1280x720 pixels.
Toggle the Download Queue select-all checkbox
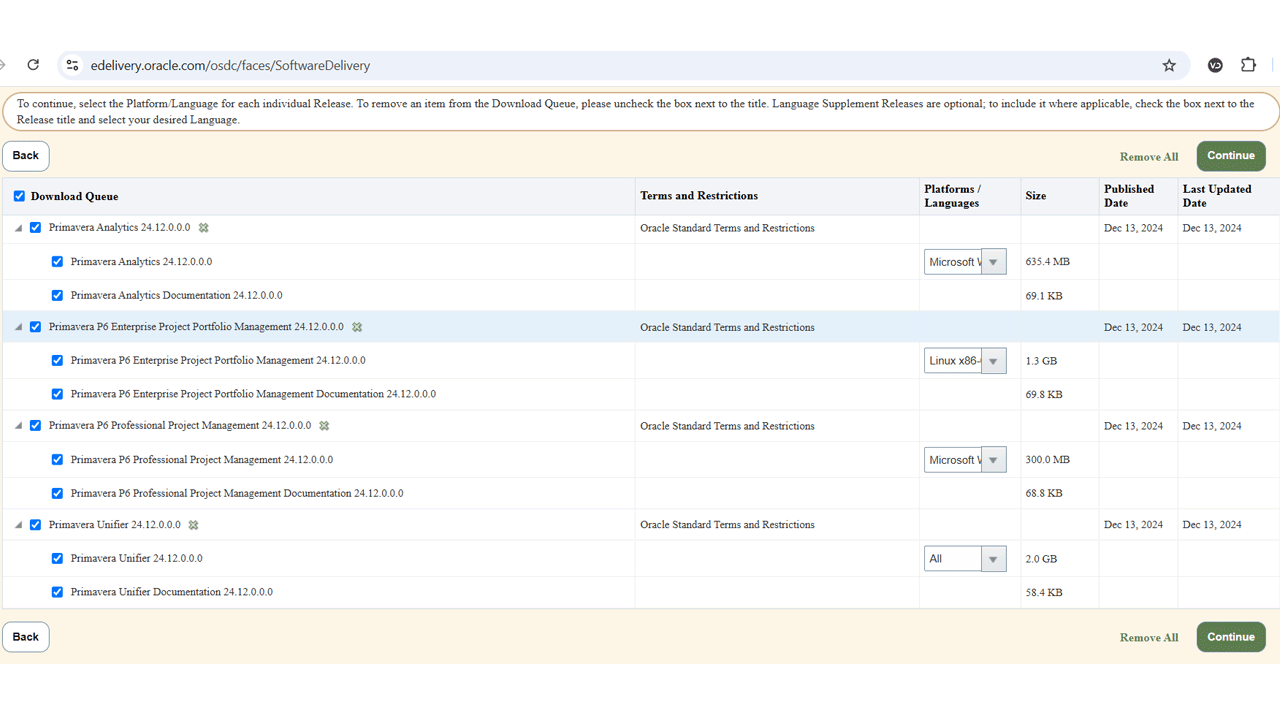(x=19, y=196)
